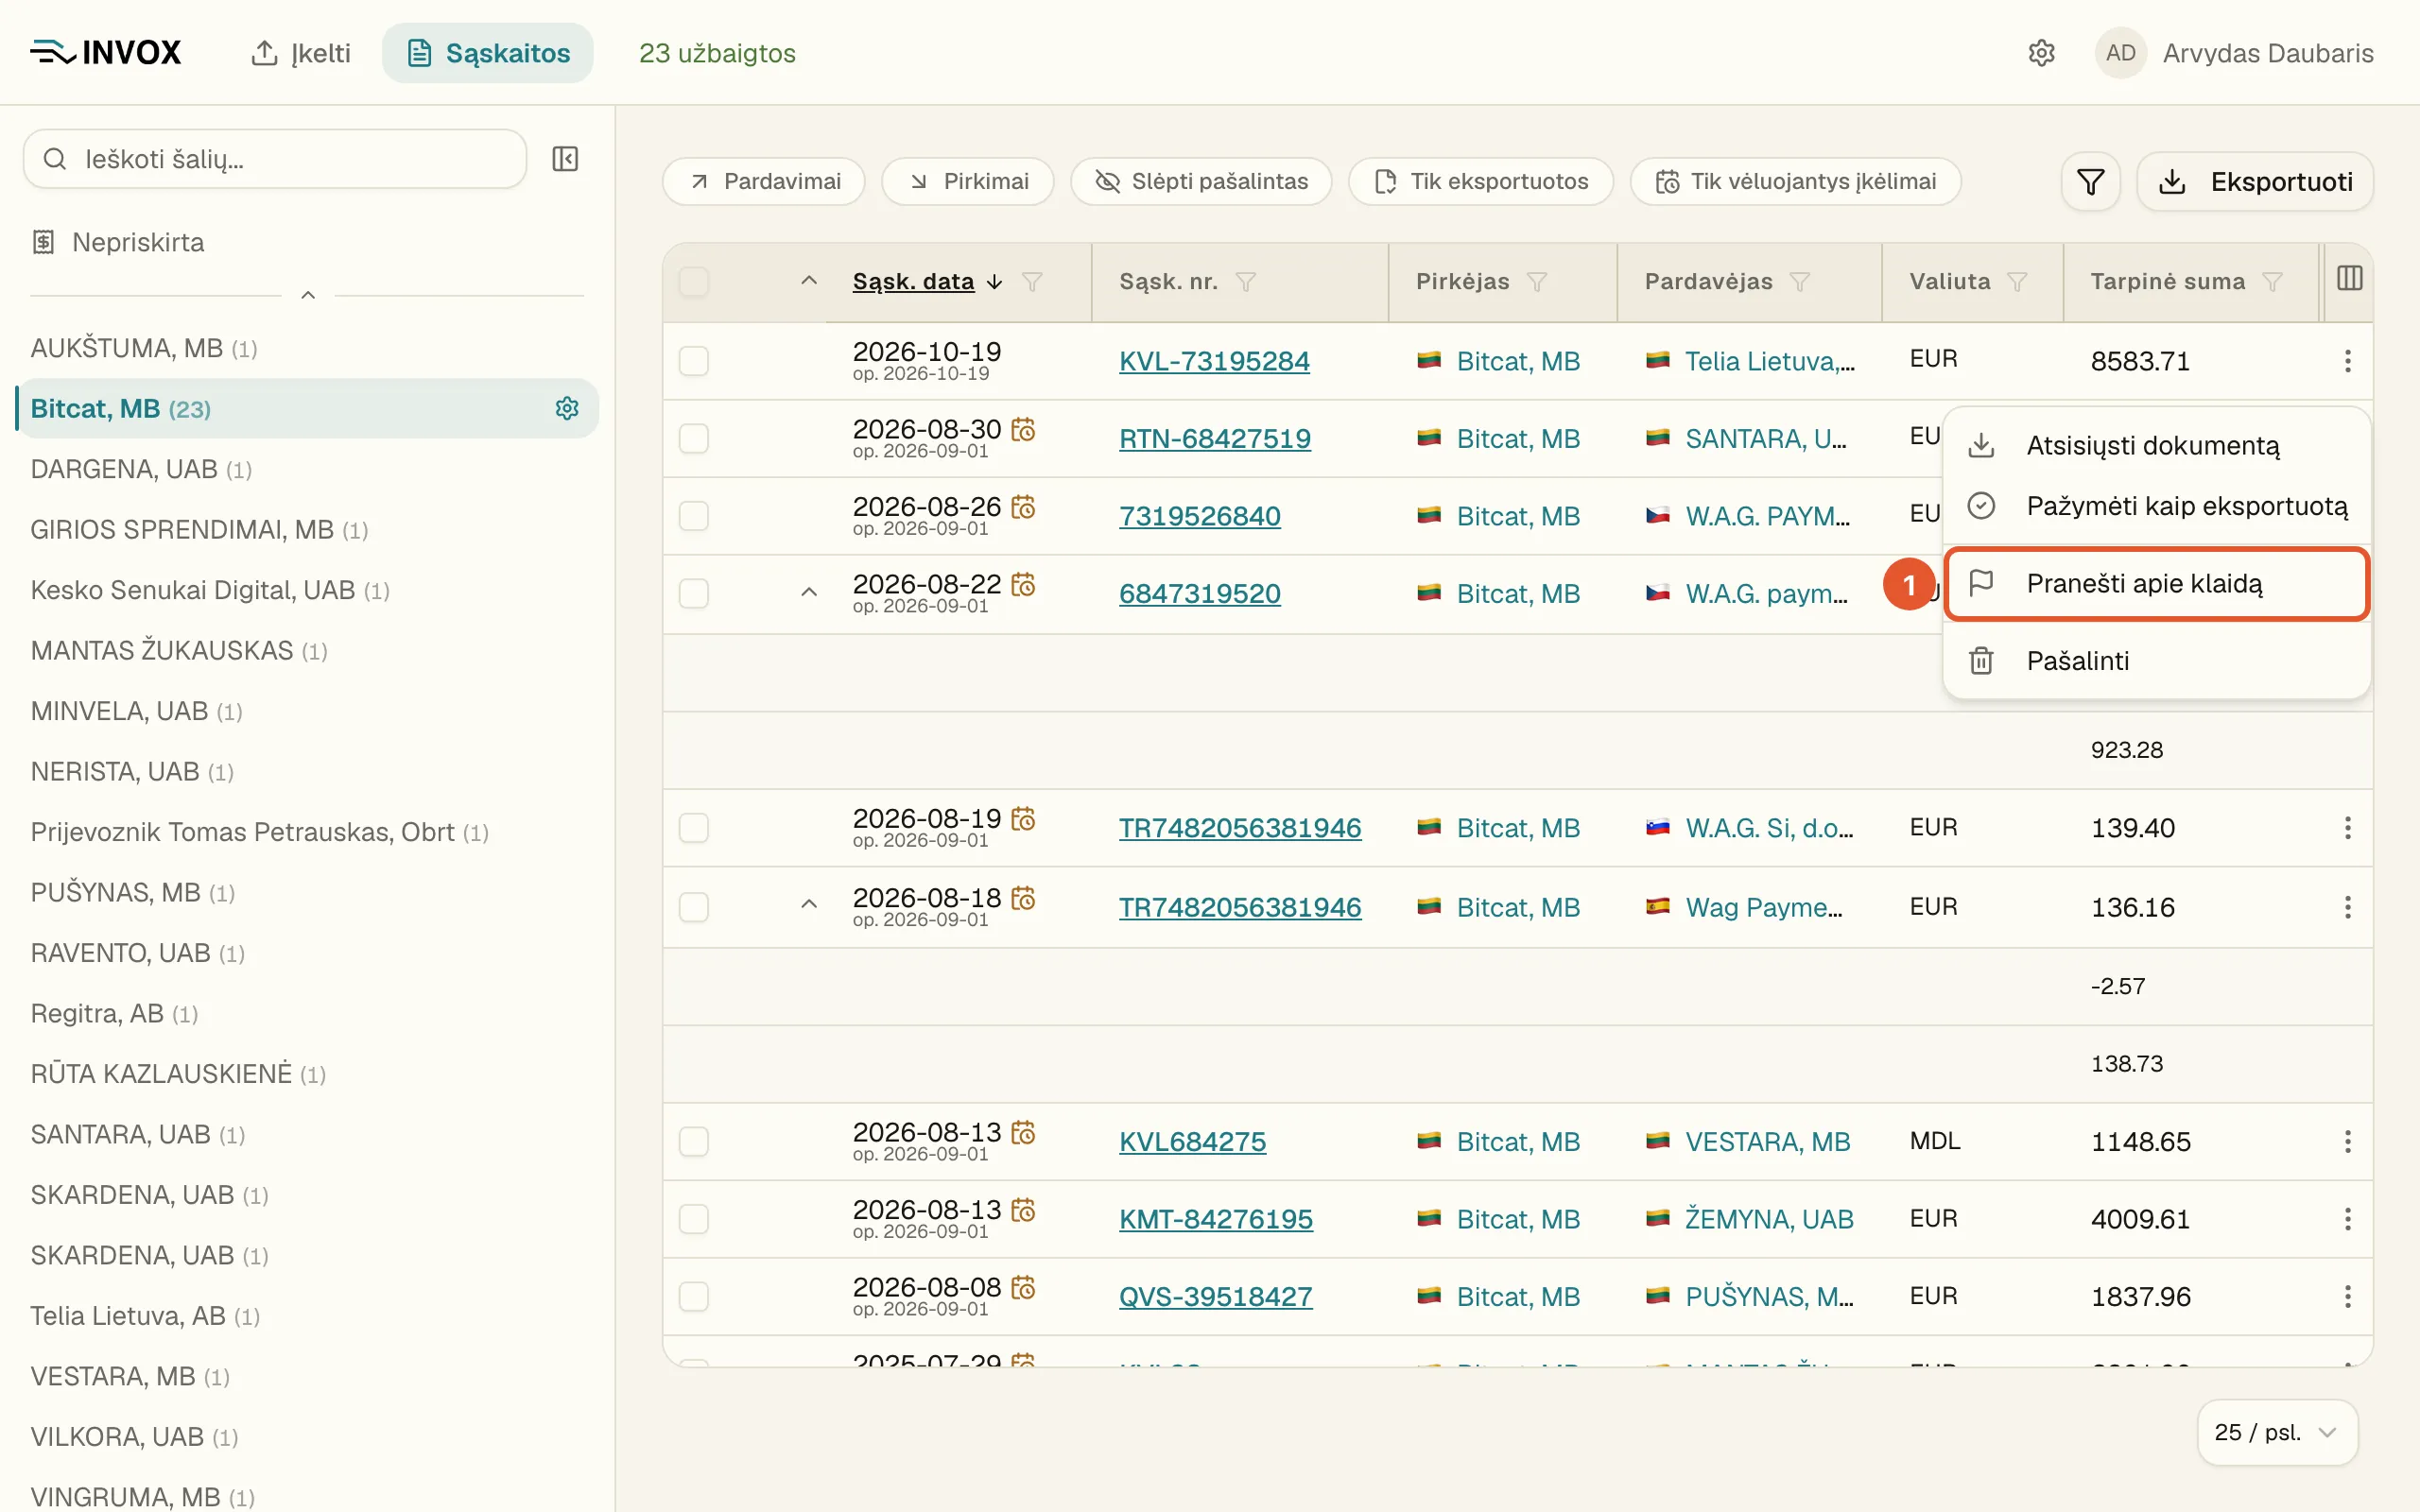Open row actions for invoice KMT-84276195
Screen dimensions: 2420x1512
pyautogui.click(x=2347, y=1219)
